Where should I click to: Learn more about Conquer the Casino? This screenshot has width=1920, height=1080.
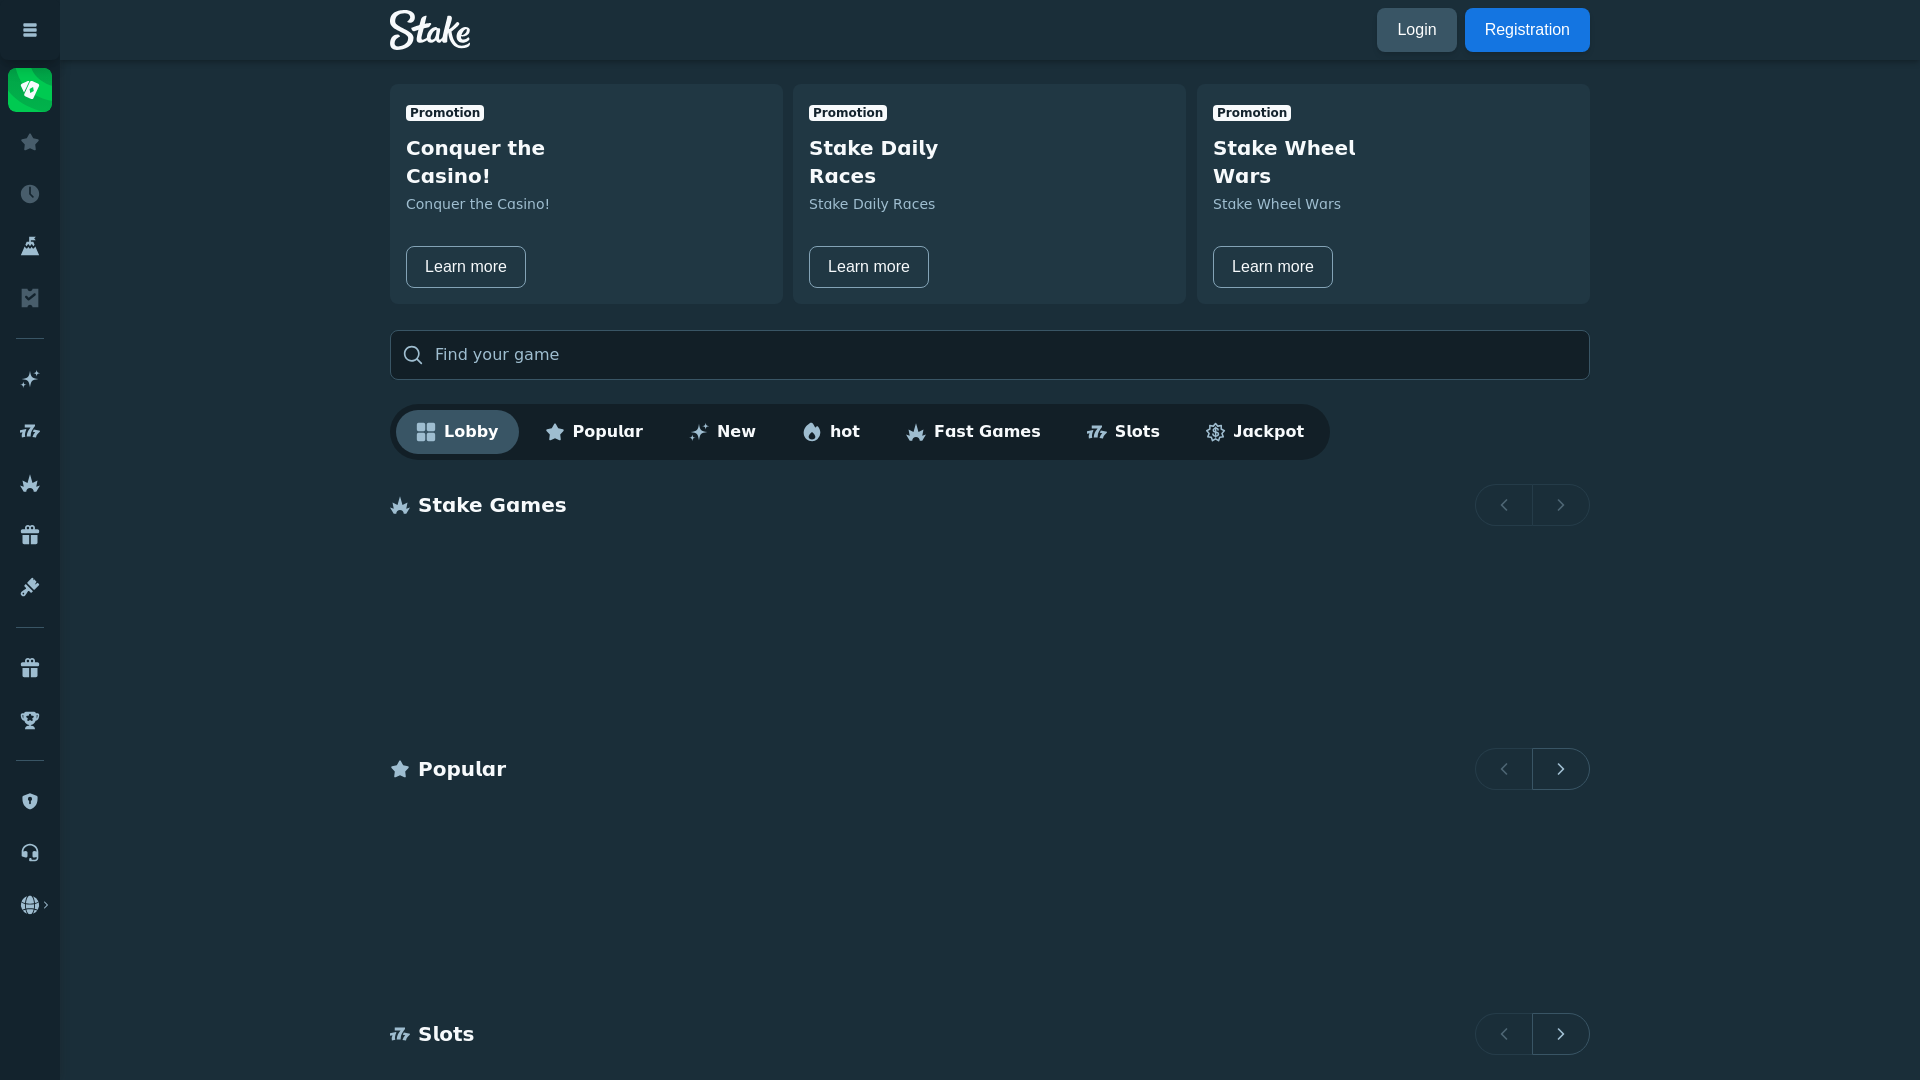pyautogui.click(x=466, y=267)
